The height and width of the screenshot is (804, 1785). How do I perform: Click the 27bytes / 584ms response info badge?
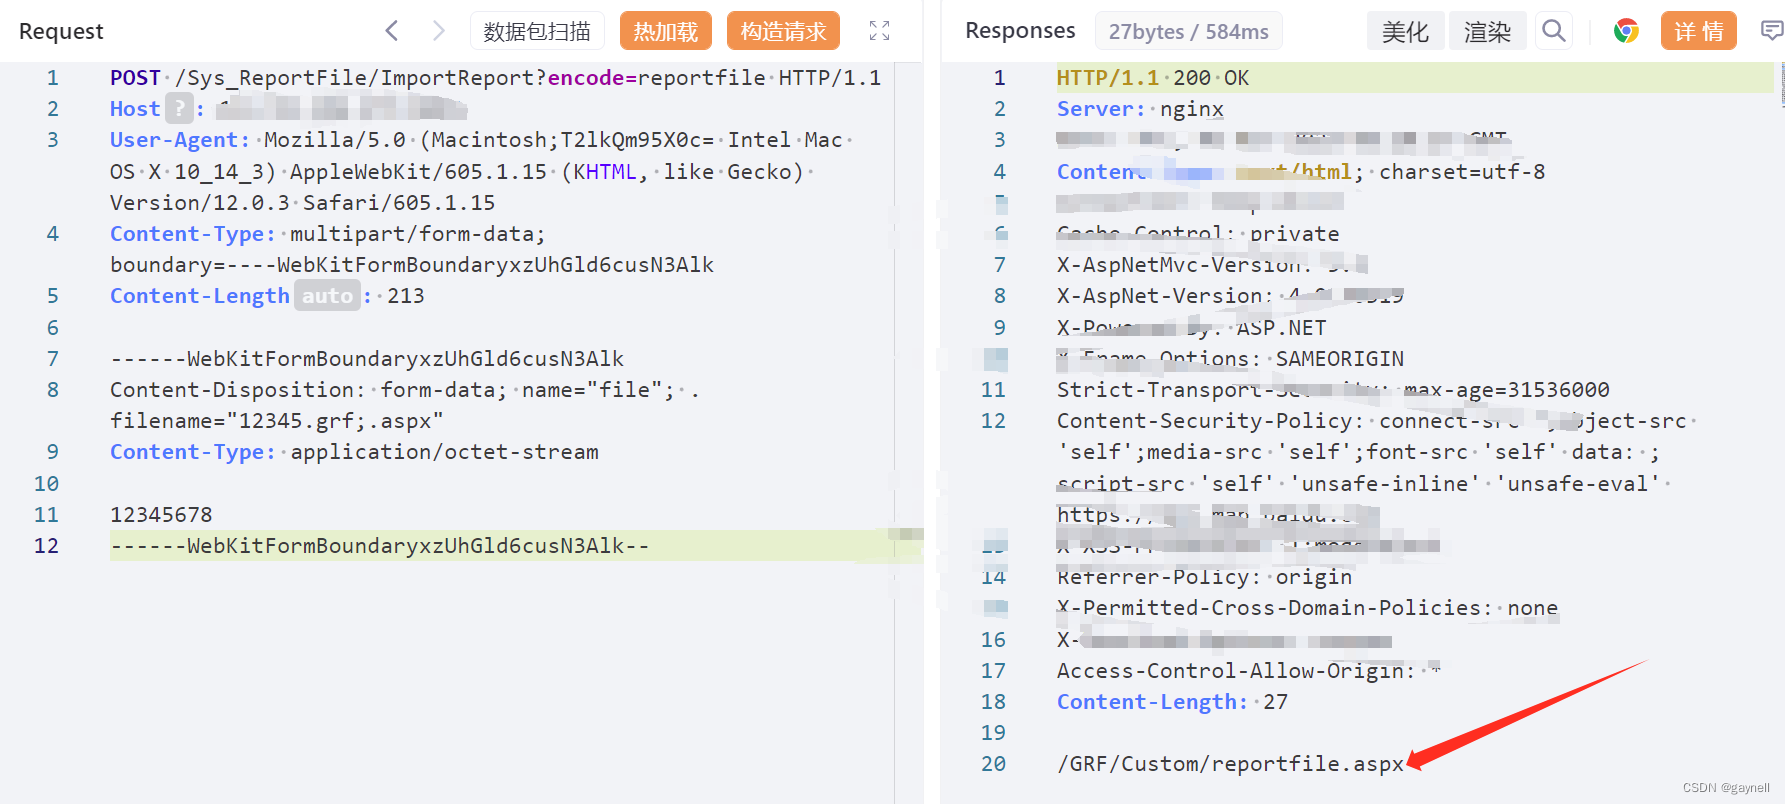pos(1188,31)
